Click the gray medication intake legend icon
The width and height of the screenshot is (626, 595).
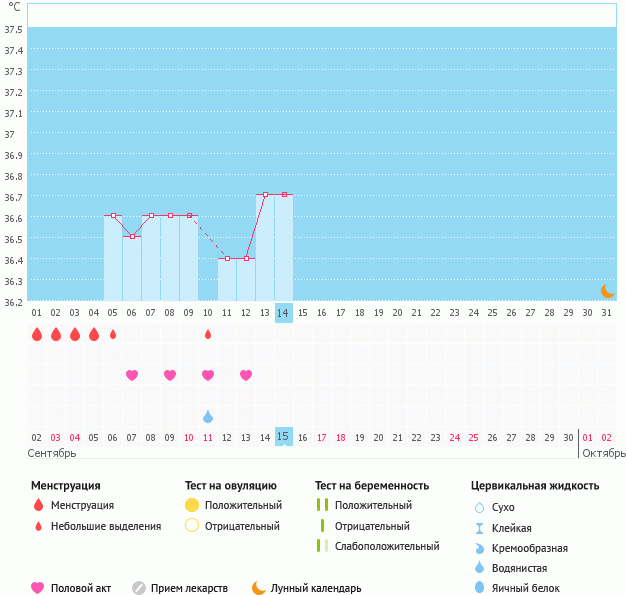tap(139, 588)
